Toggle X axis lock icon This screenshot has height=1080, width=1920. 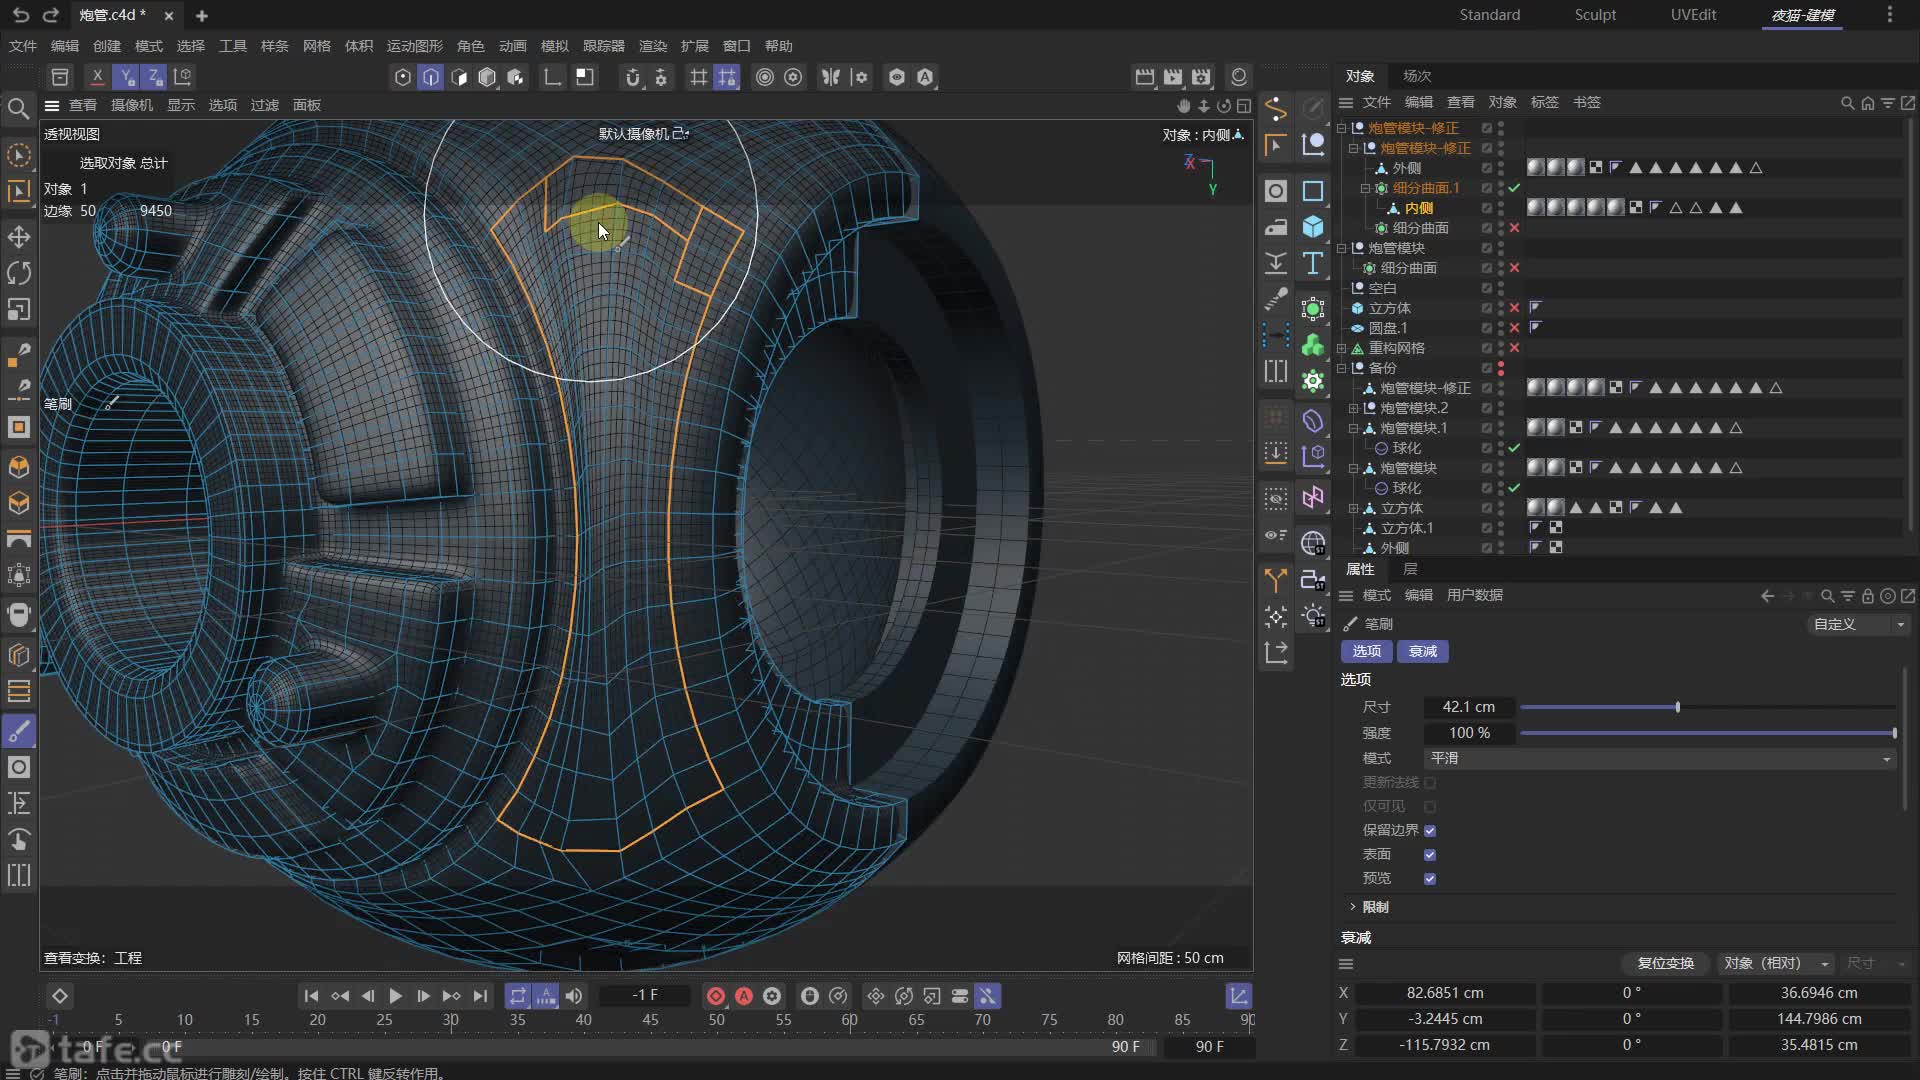(97, 76)
